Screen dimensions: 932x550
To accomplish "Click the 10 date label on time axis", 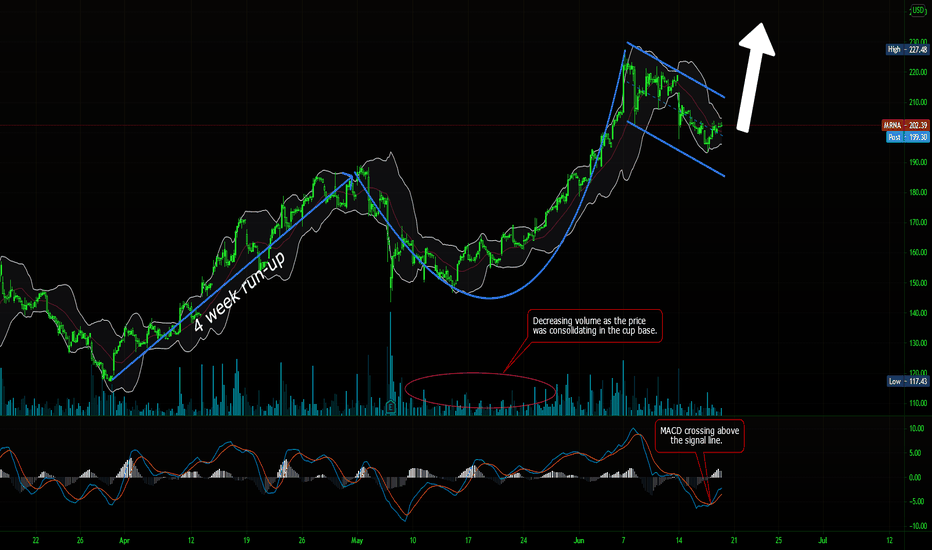I will coord(413,540).
